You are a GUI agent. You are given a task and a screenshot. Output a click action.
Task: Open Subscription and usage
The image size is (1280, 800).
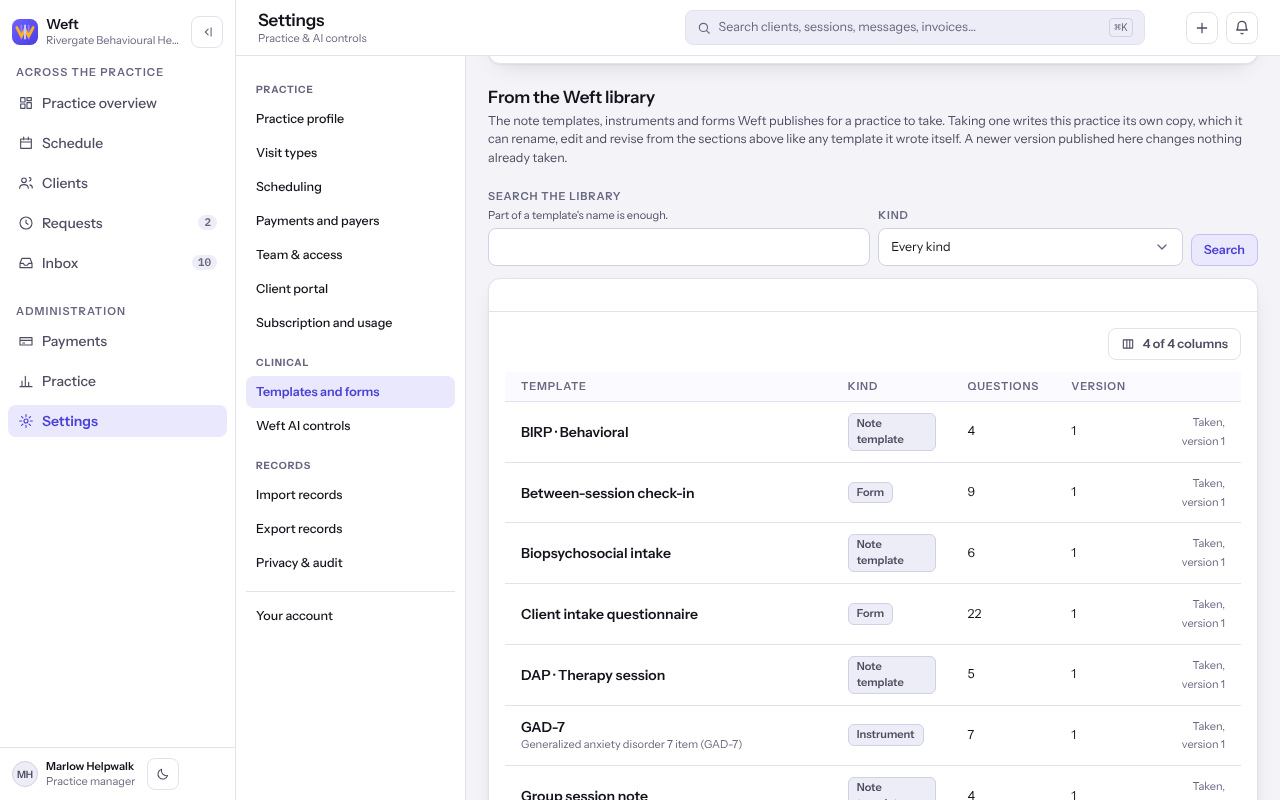tap(350, 323)
